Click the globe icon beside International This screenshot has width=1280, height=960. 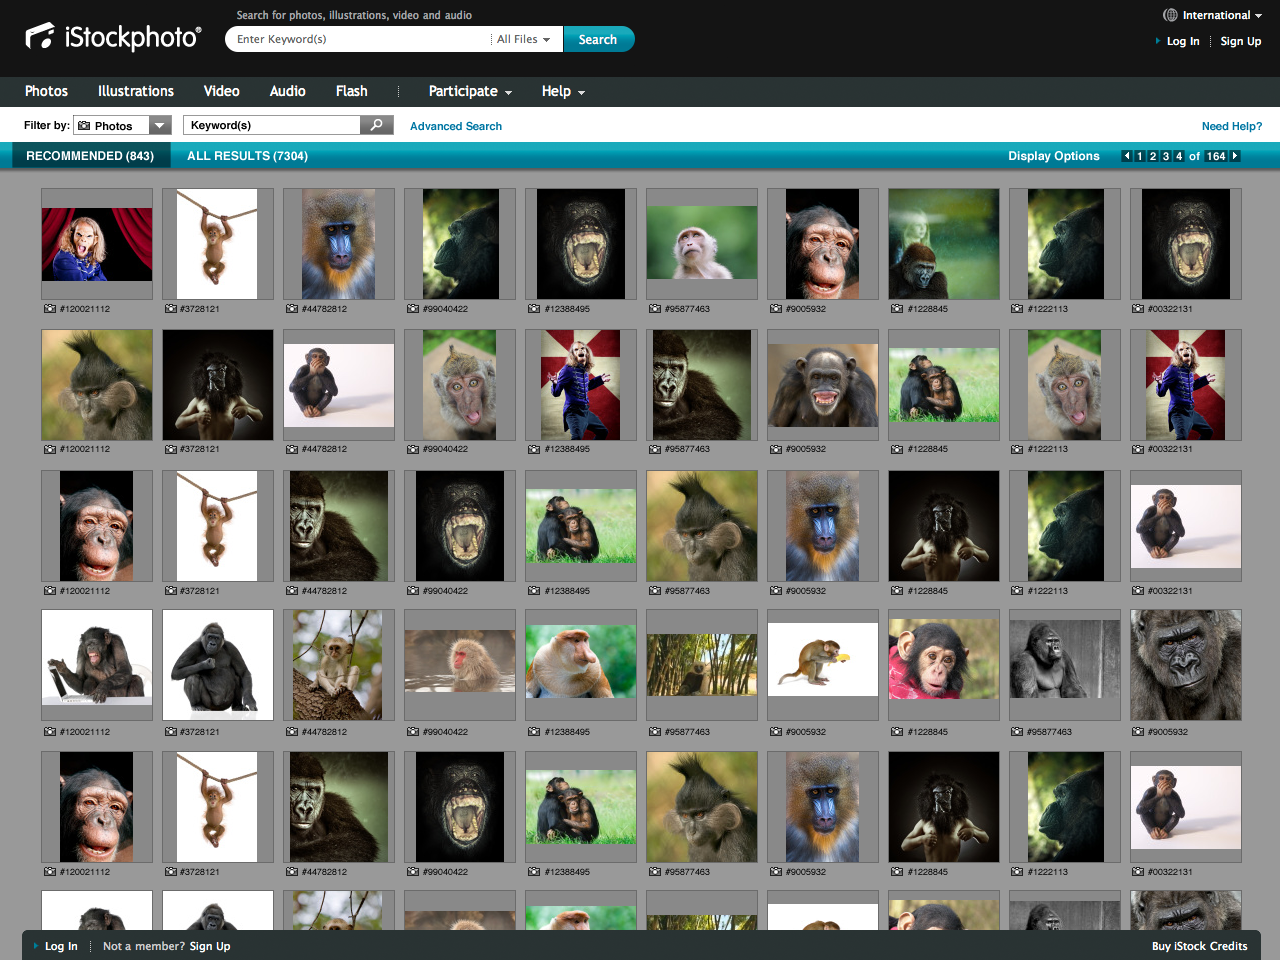[1170, 15]
